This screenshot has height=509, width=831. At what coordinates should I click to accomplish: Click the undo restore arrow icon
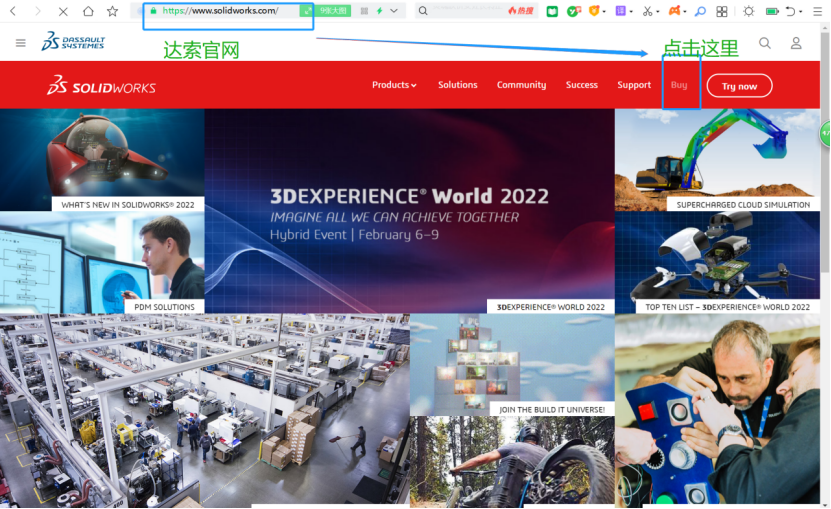790,11
